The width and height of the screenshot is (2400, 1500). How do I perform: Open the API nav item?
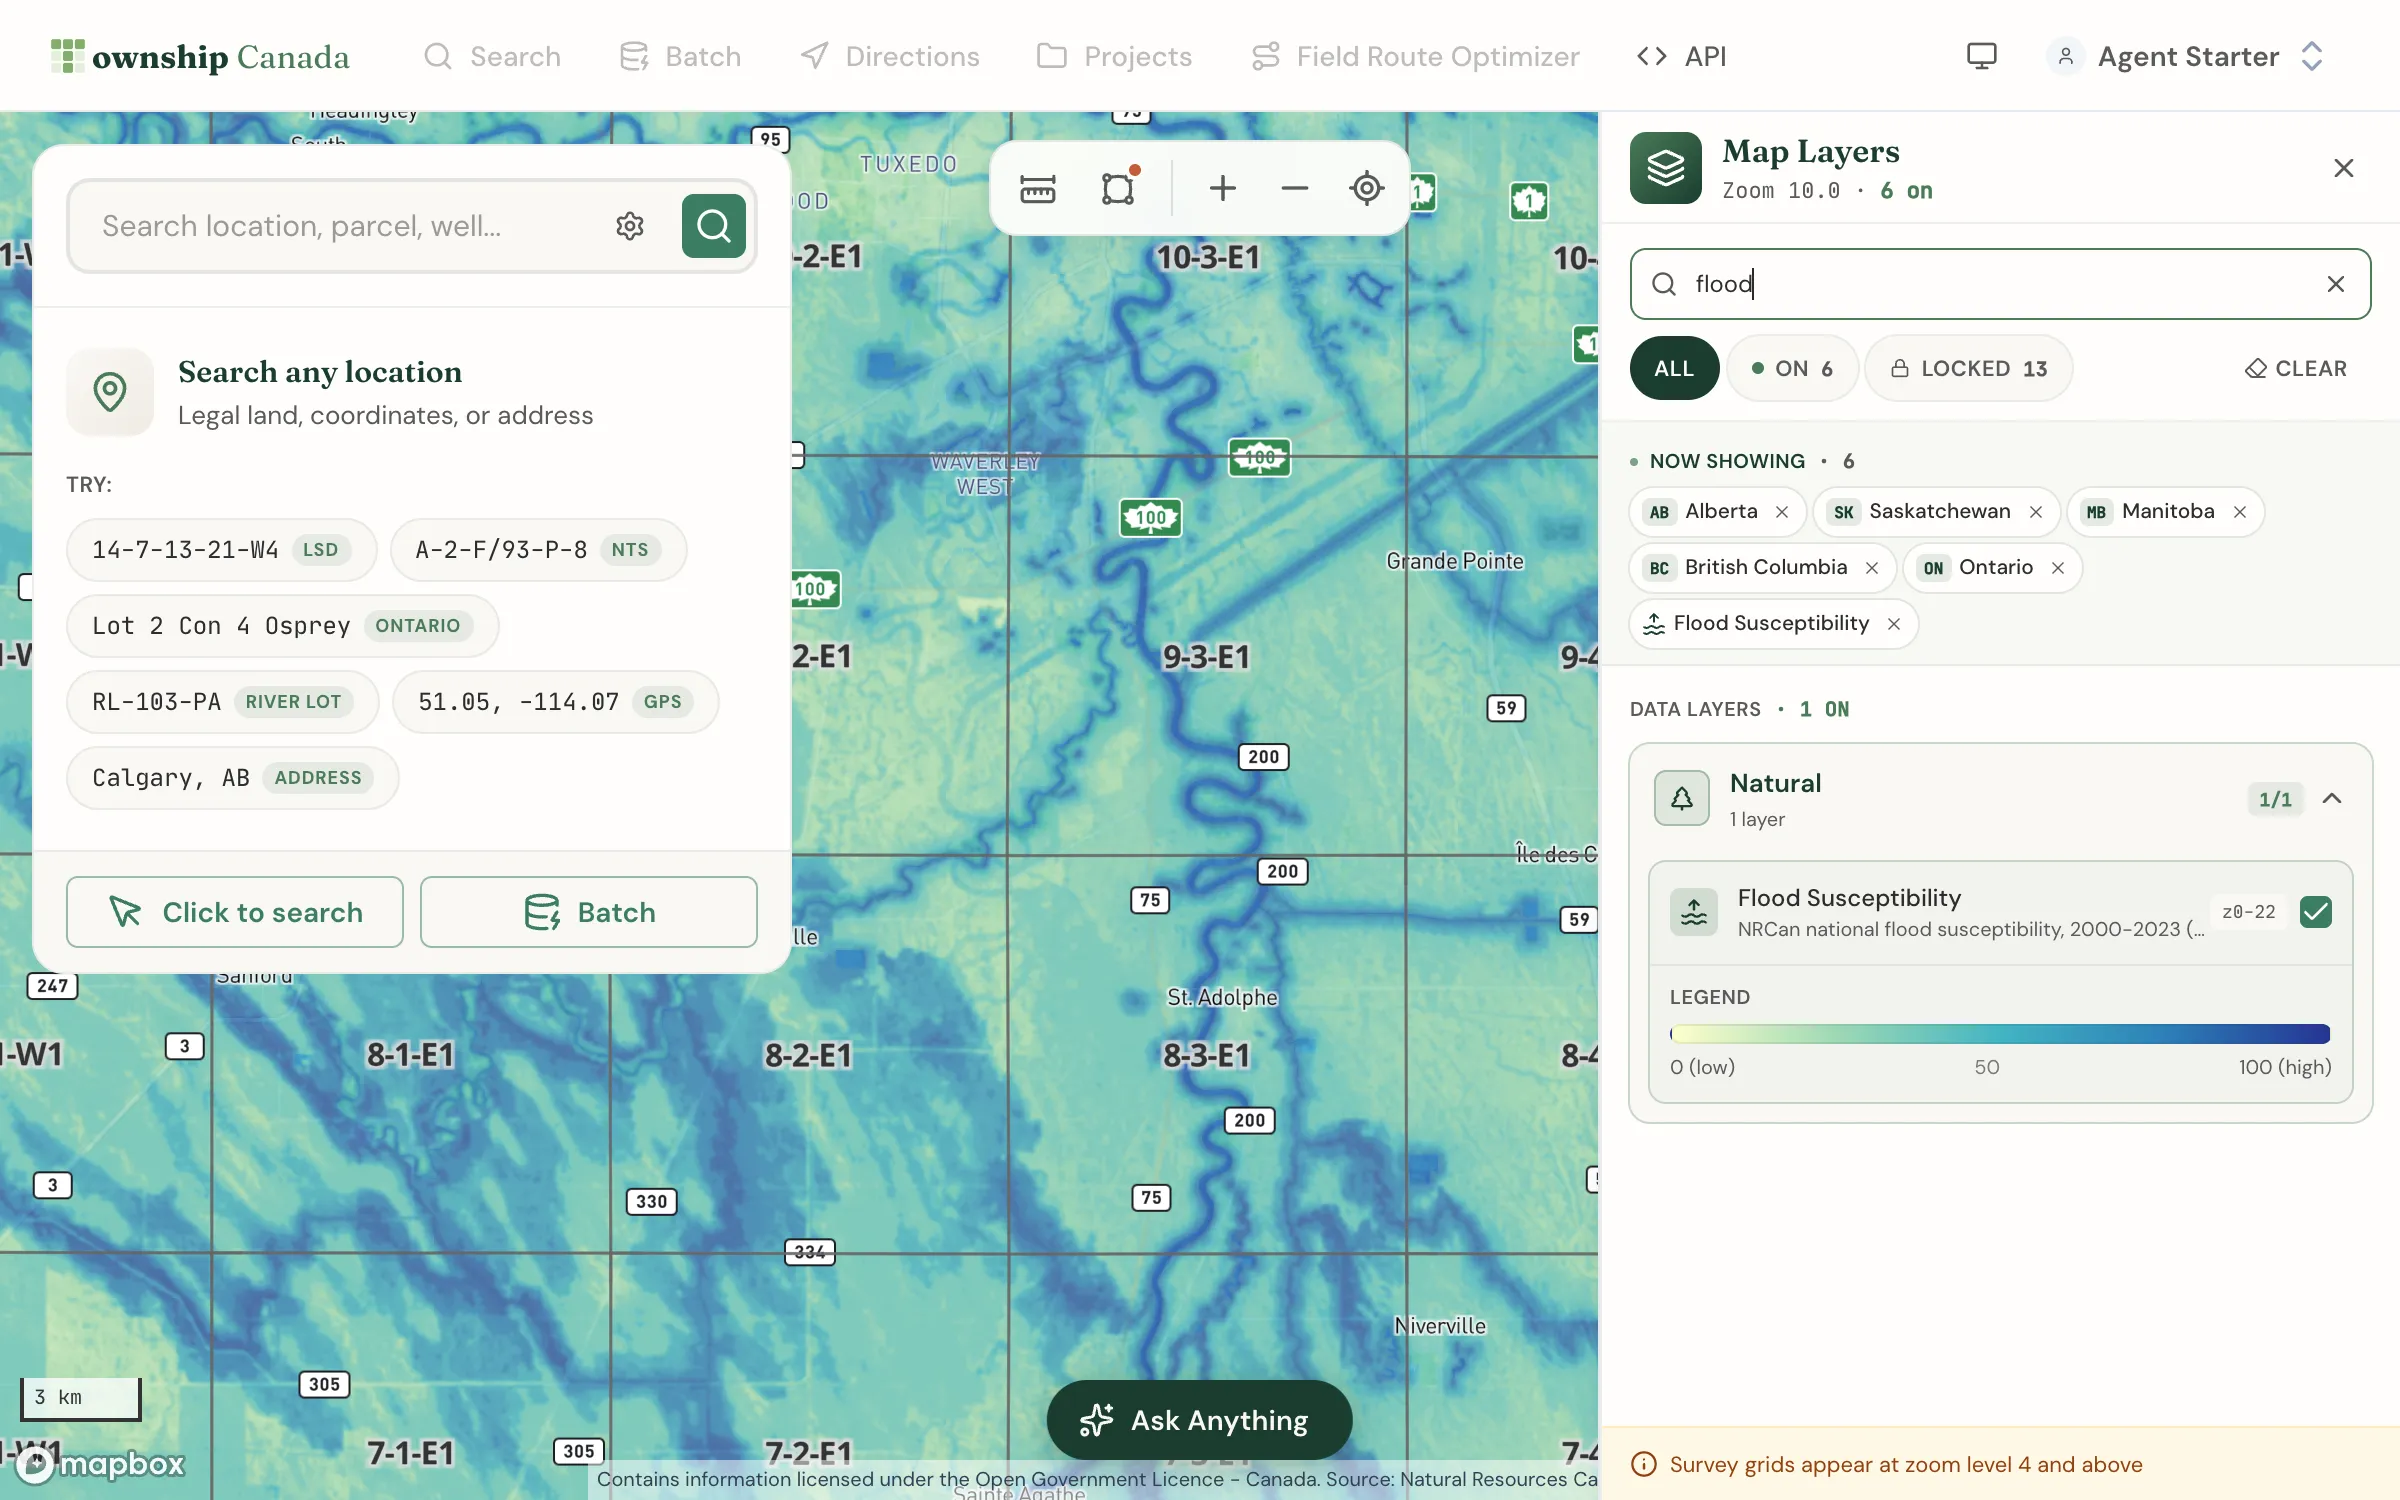(x=1682, y=56)
